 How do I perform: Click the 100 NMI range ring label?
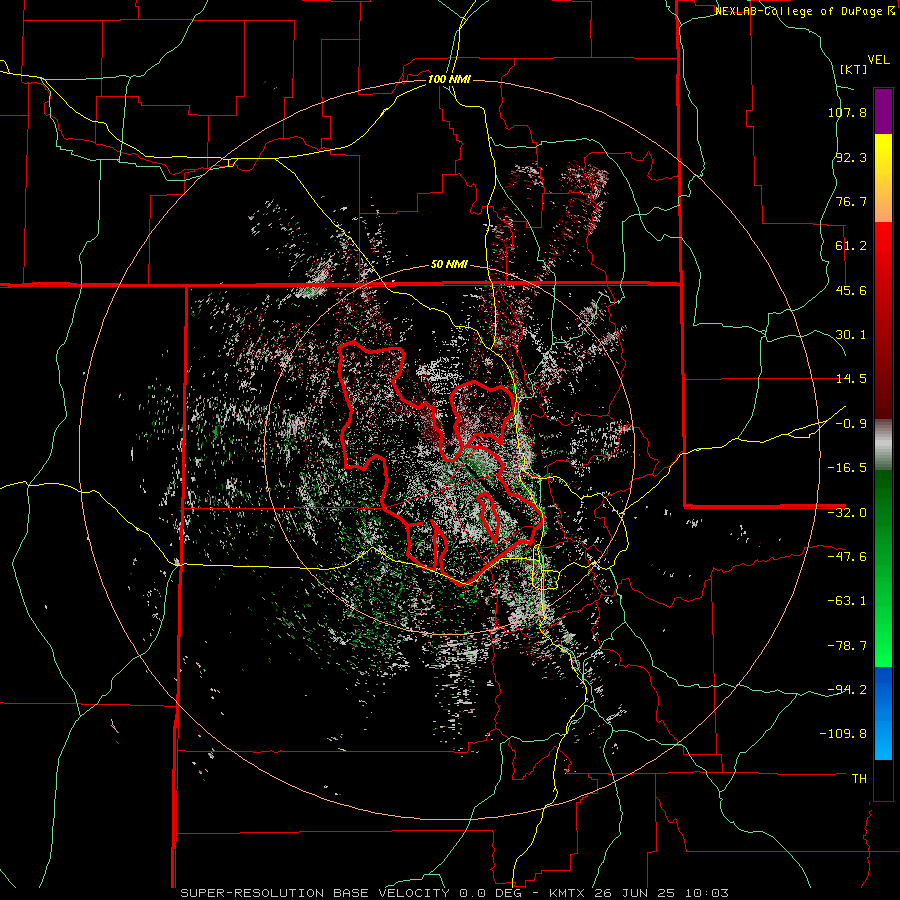point(449,79)
